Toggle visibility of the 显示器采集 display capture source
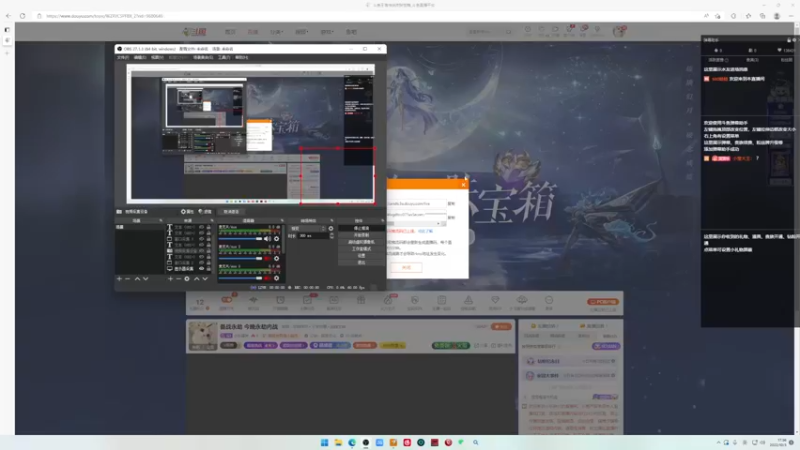 click(201, 268)
